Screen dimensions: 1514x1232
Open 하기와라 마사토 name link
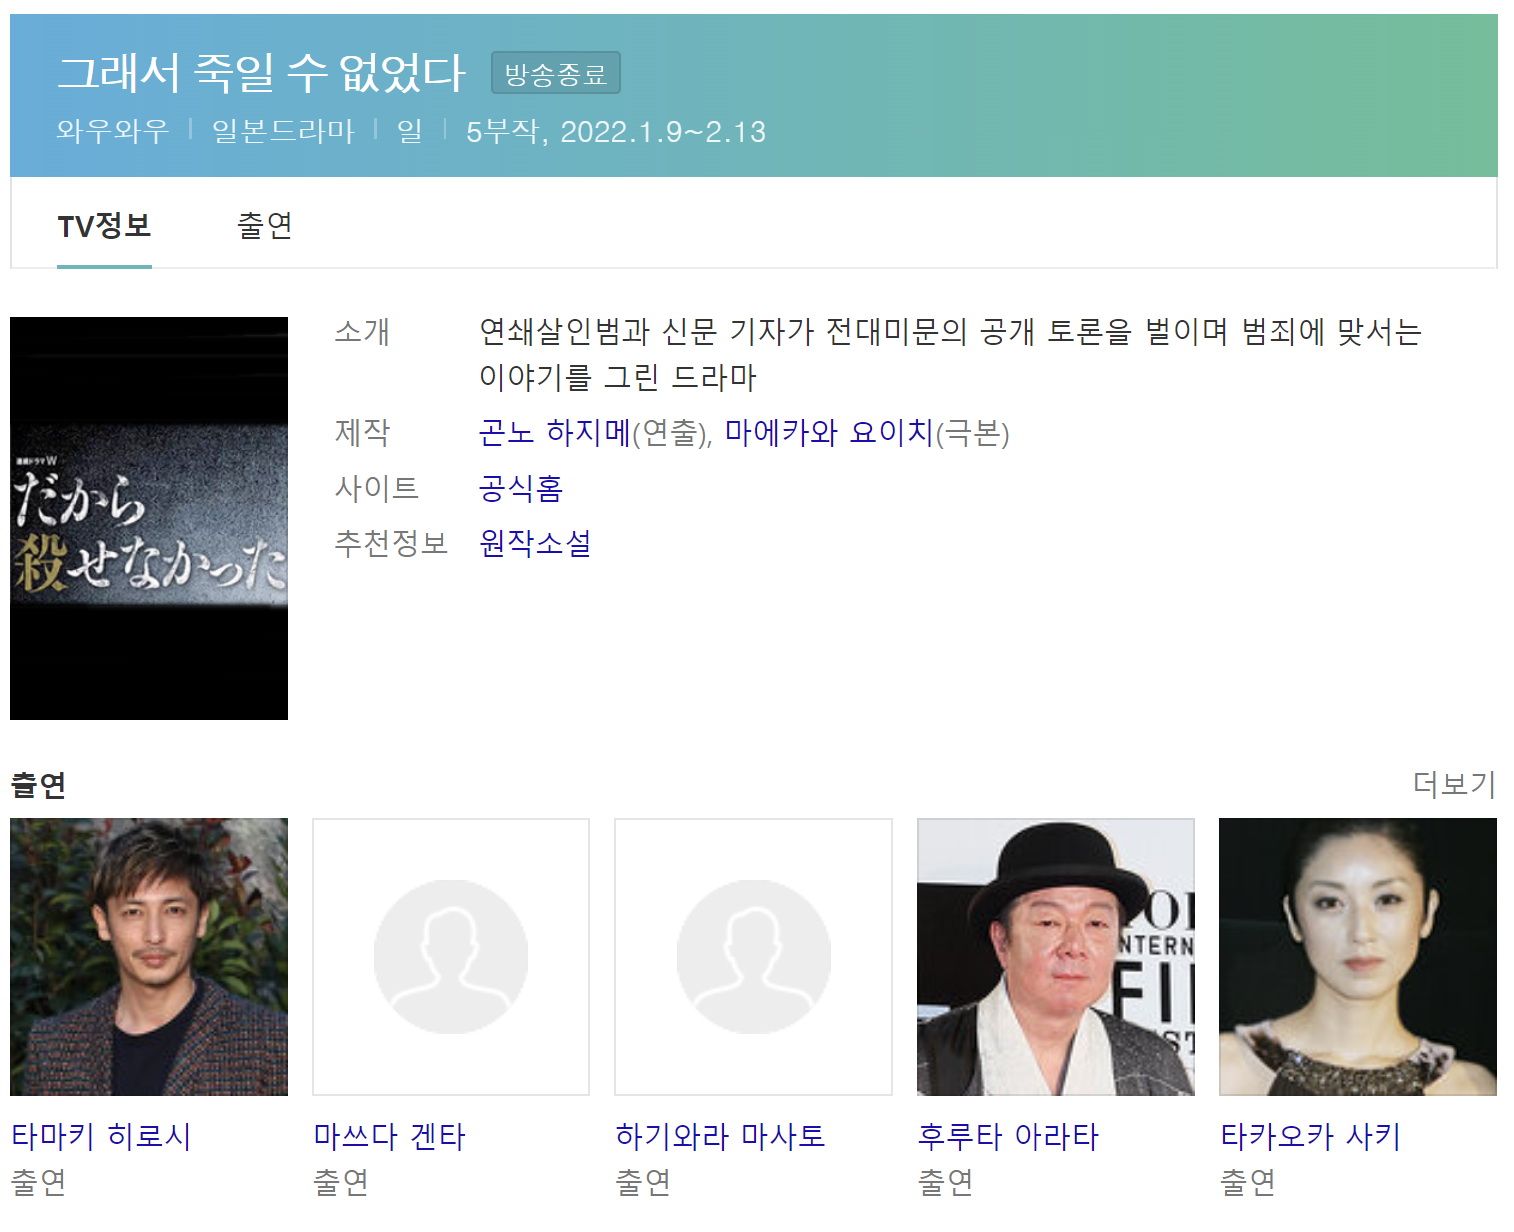pos(721,1136)
